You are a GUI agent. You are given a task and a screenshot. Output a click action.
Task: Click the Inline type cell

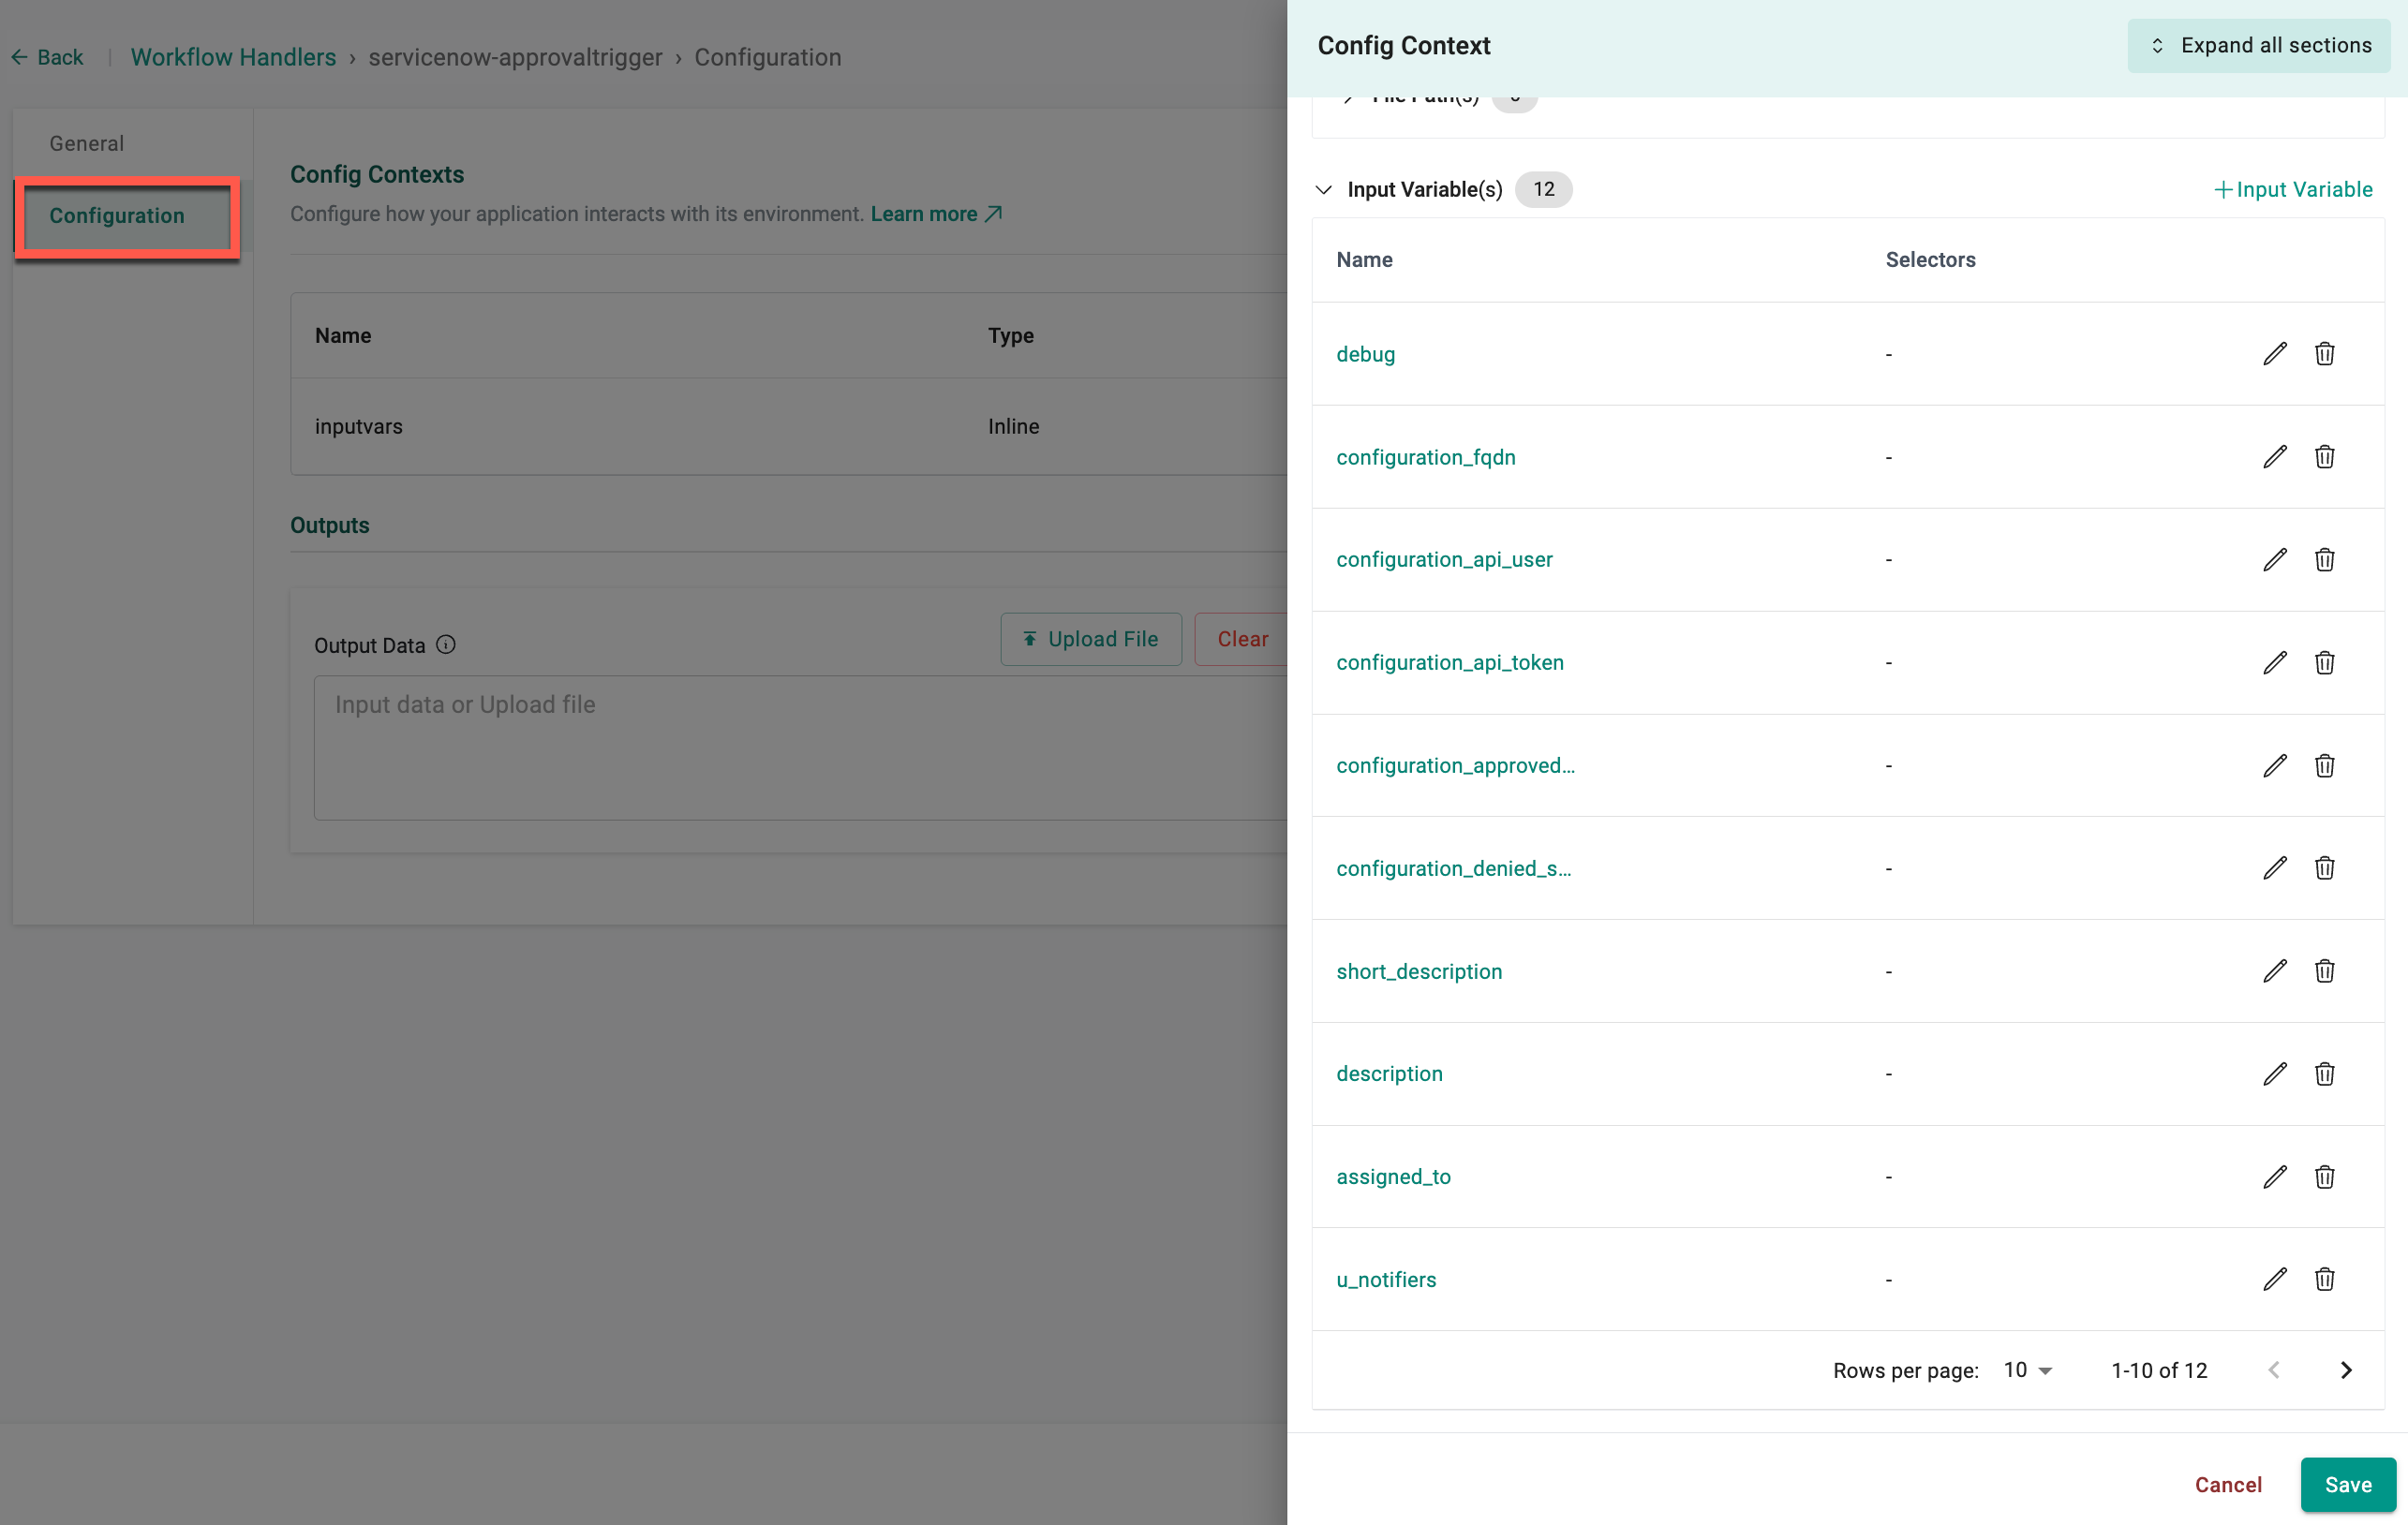pos(1013,427)
